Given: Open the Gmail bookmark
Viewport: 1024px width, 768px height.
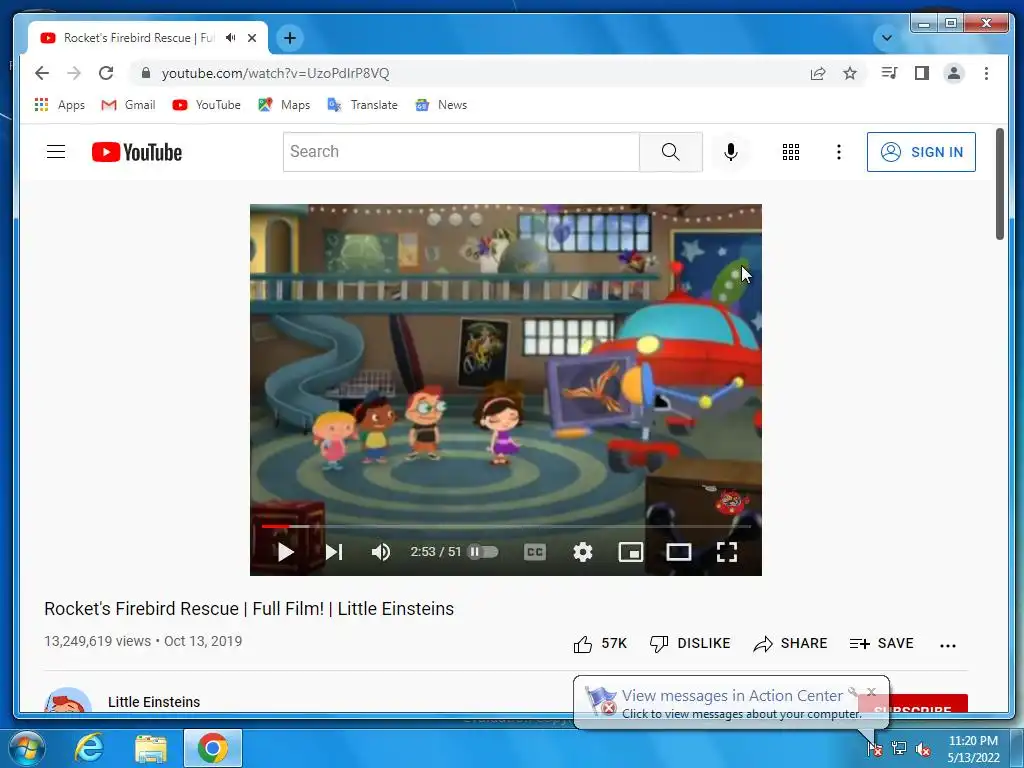Looking at the screenshot, I should click(x=128, y=104).
